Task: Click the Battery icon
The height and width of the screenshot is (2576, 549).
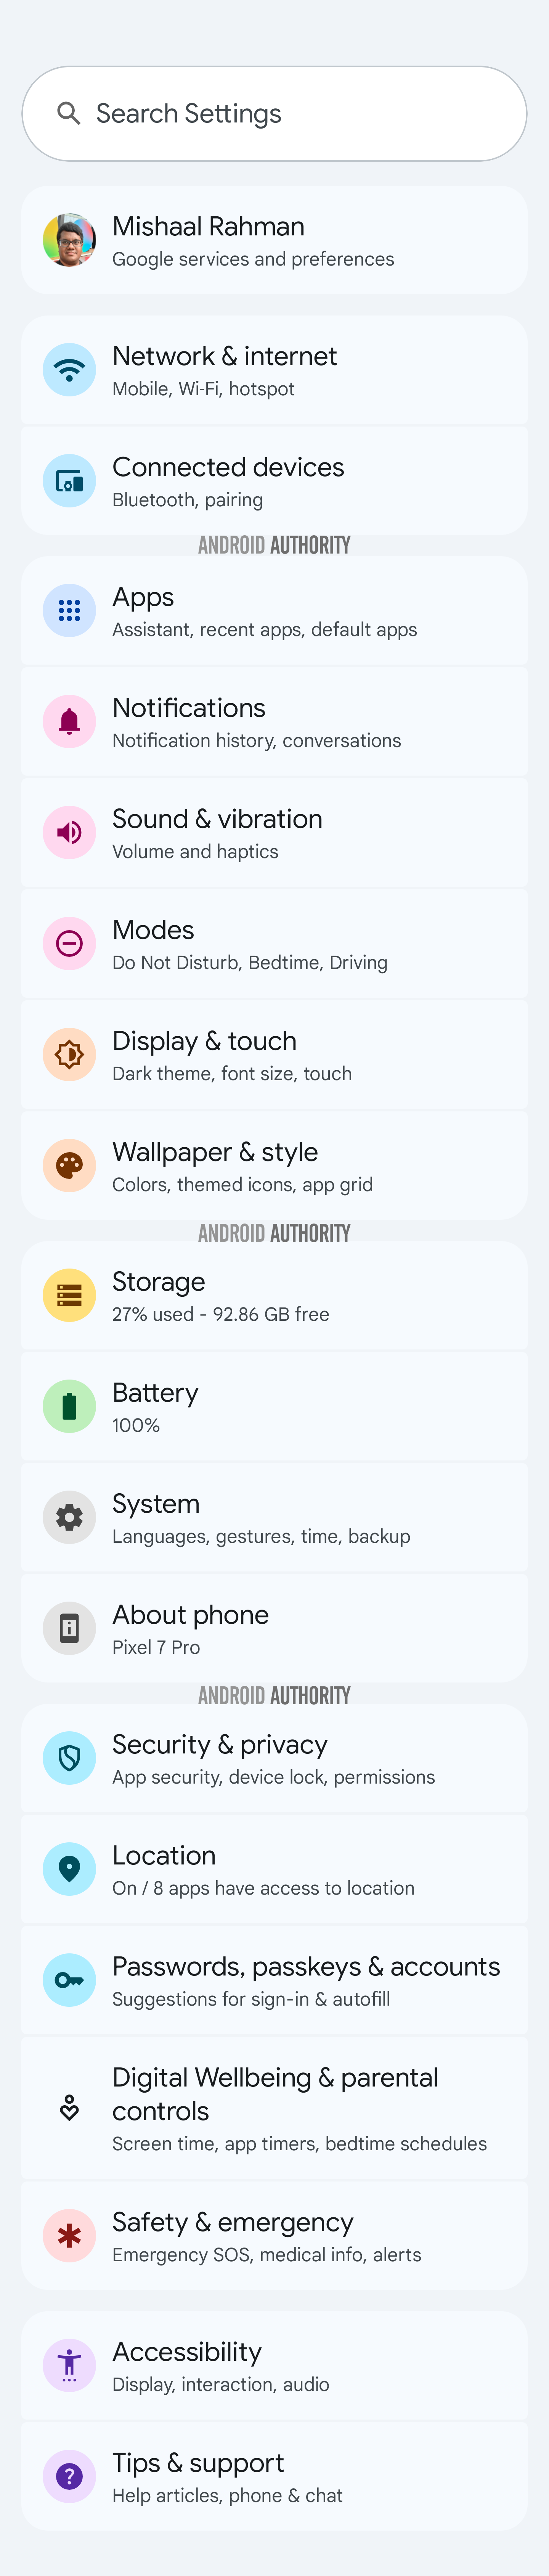Action: coord(69,1406)
